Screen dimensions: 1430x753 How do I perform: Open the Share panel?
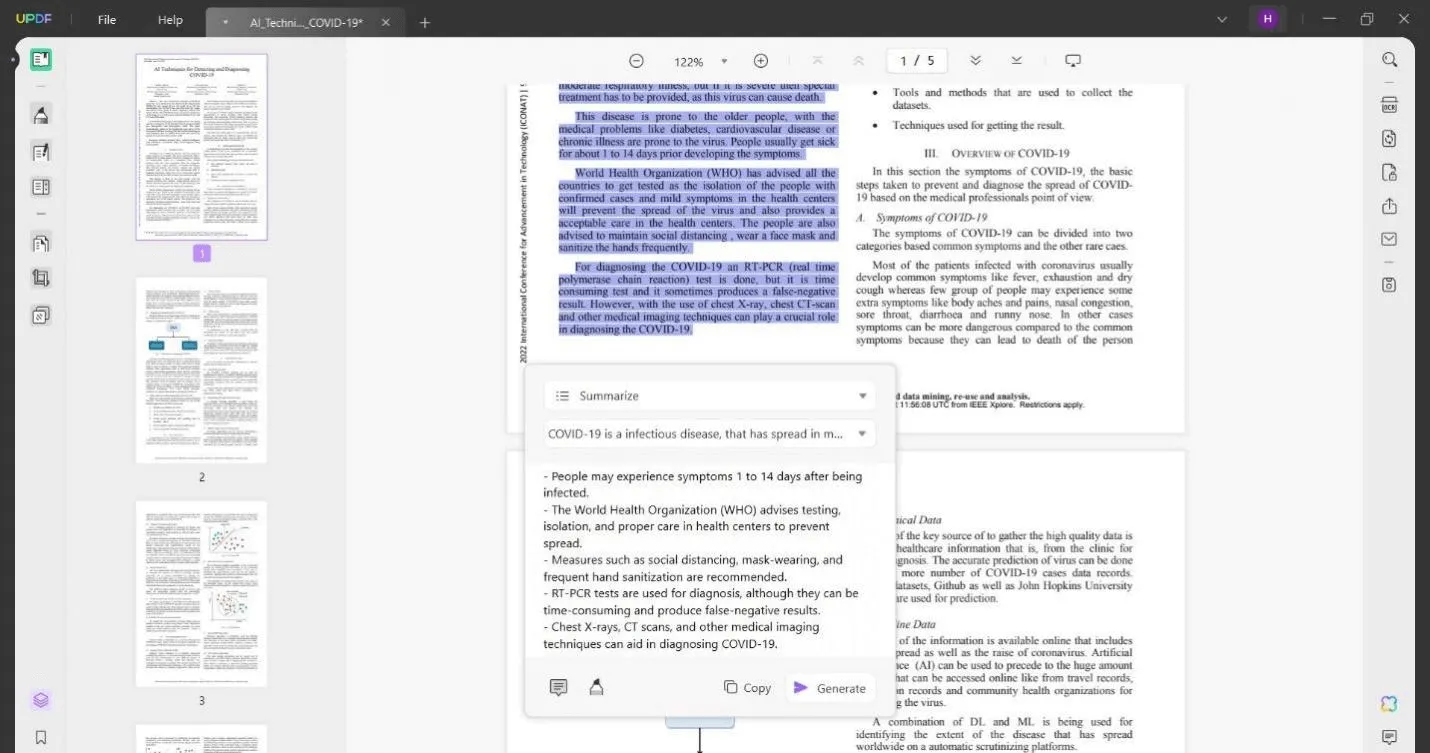[1389, 206]
